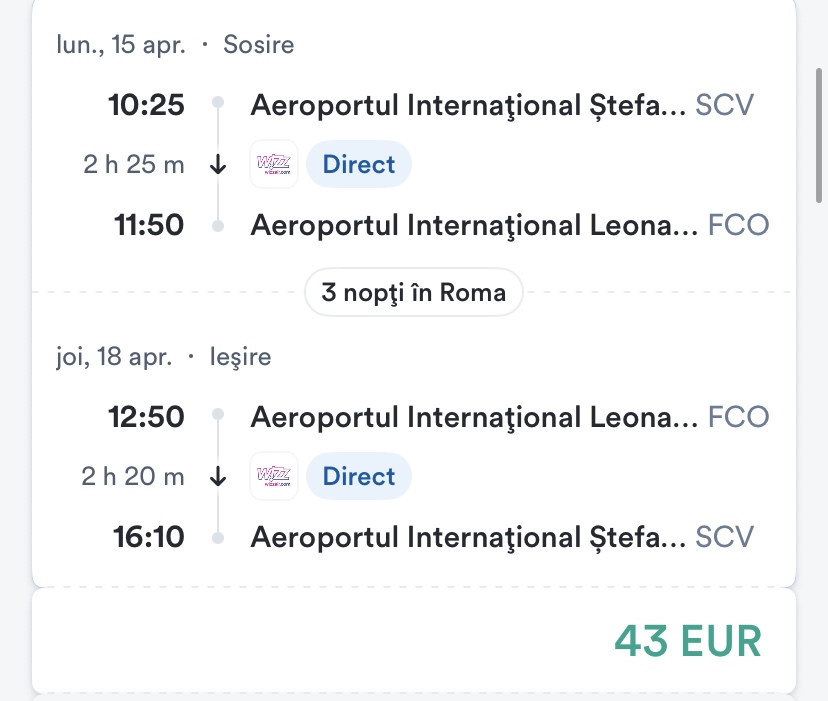
Task: Click the 12:50 departure timeline dot
Action: [x=218, y=416]
